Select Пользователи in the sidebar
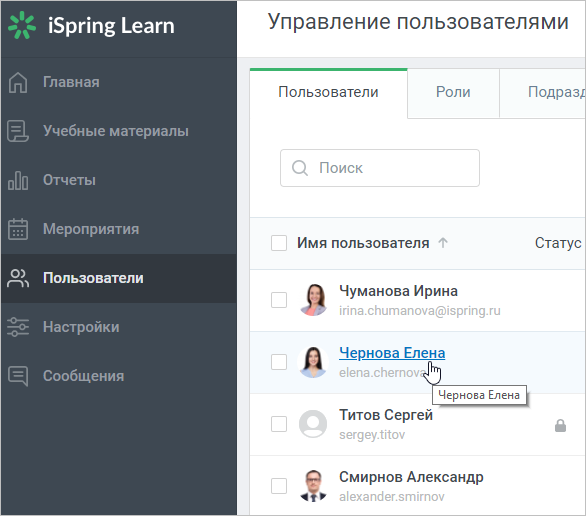586x516 pixels. coord(119,278)
